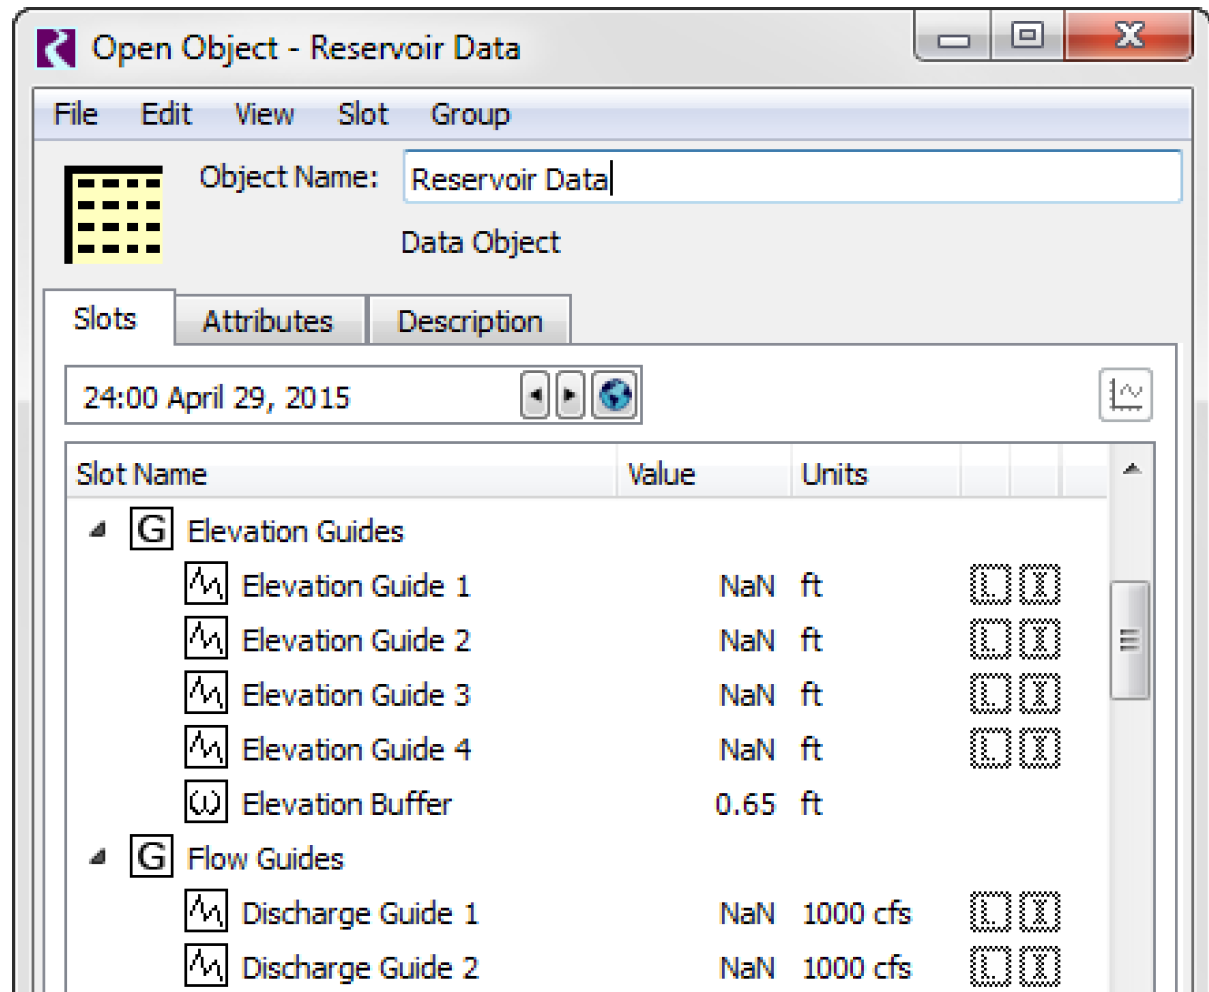The width and height of the screenshot is (1209, 992).
Task: Collapse the Flow Guides group
Action: pyautogui.click(x=97, y=858)
